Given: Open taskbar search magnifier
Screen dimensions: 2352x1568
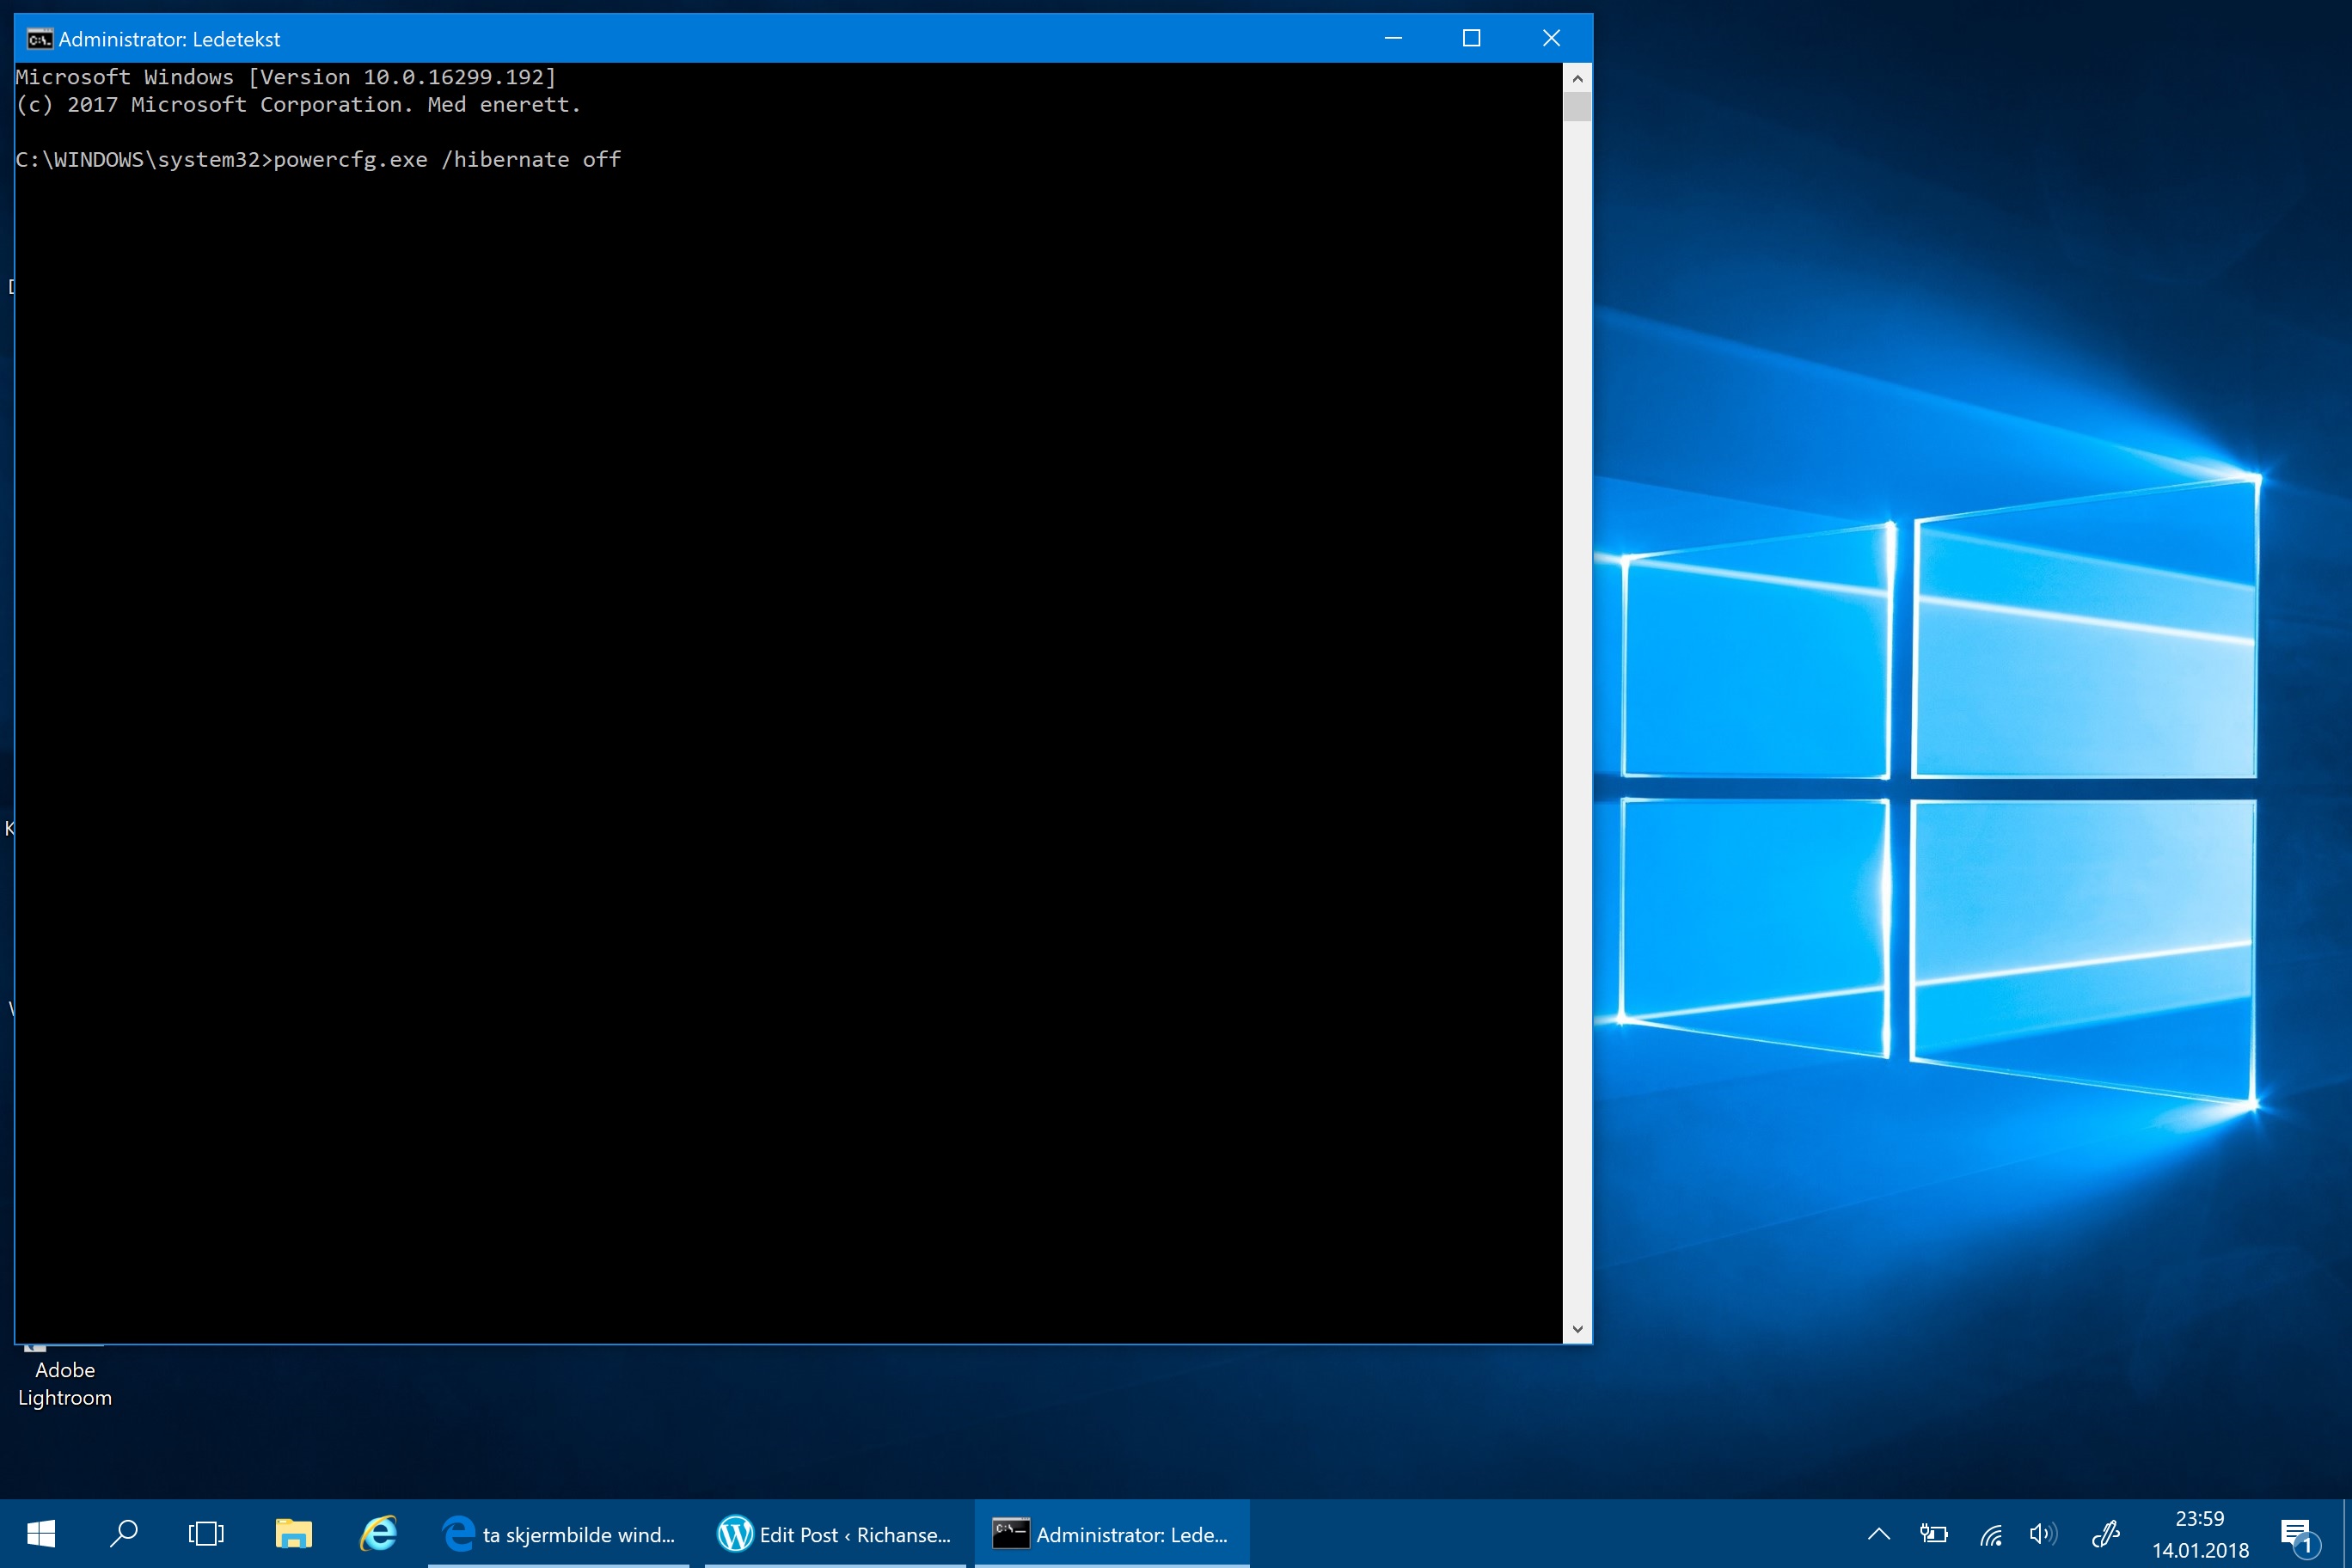Looking at the screenshot, I should coord(123,1533).
